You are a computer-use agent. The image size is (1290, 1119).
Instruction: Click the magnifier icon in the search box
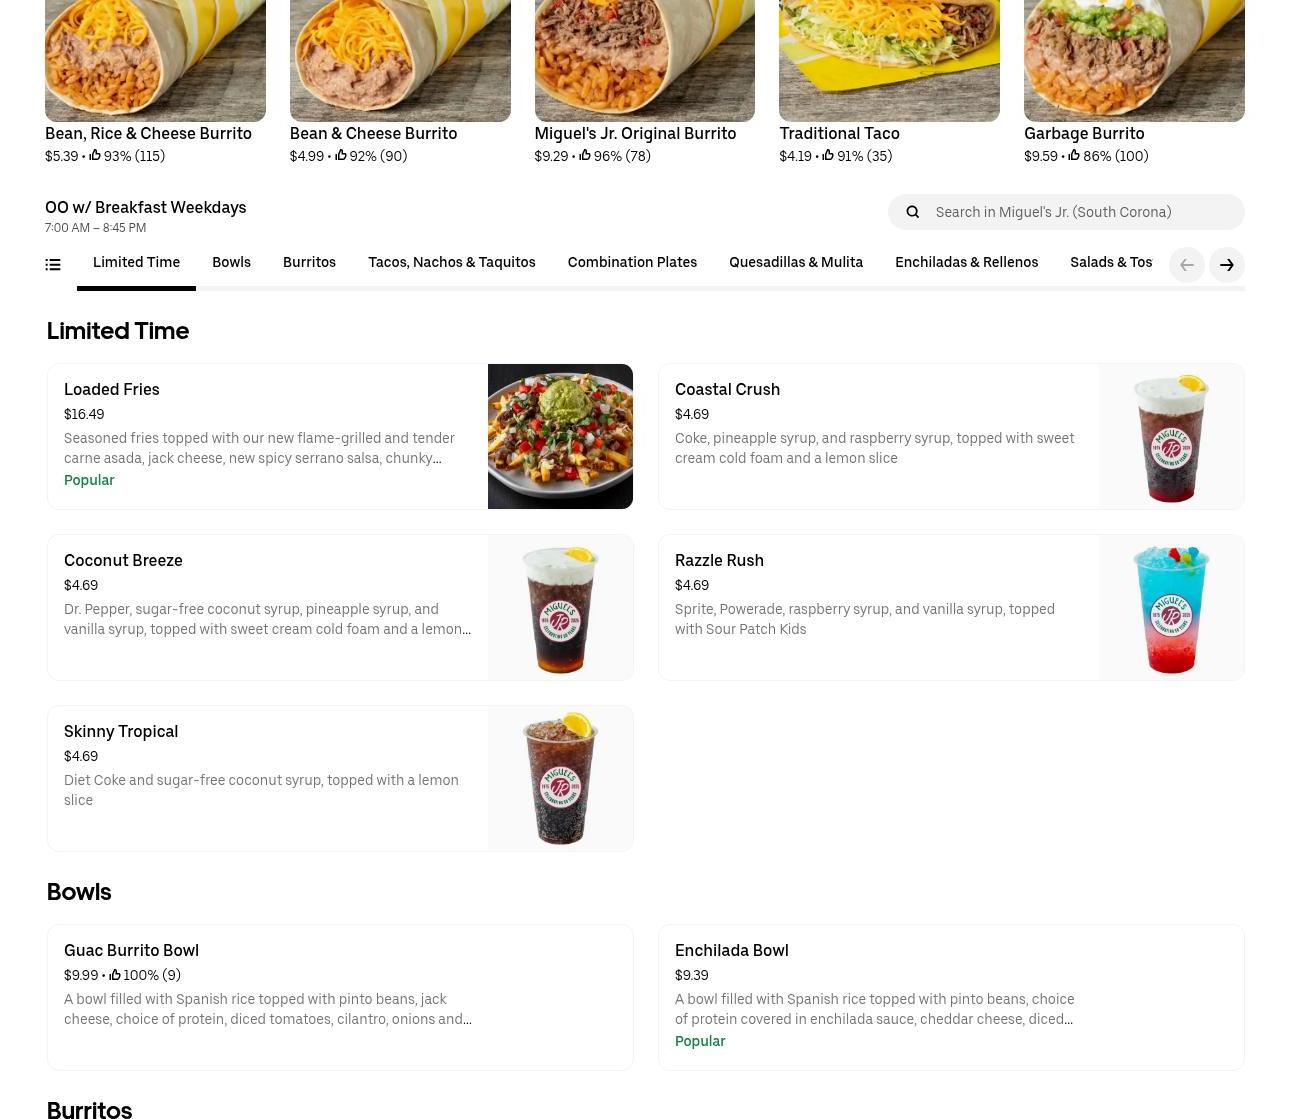pyautogui.click(x=912, y=212)
